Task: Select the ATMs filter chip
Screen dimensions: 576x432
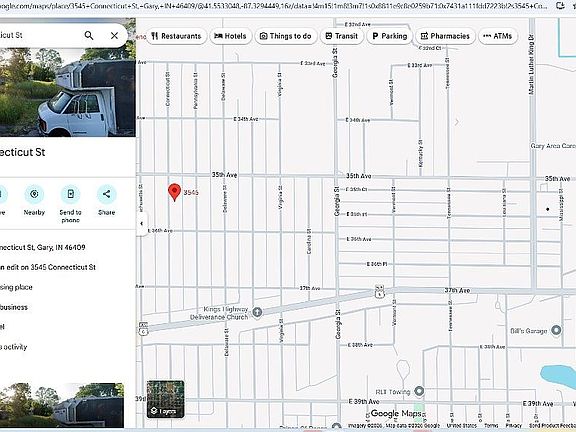Action: 498,36
